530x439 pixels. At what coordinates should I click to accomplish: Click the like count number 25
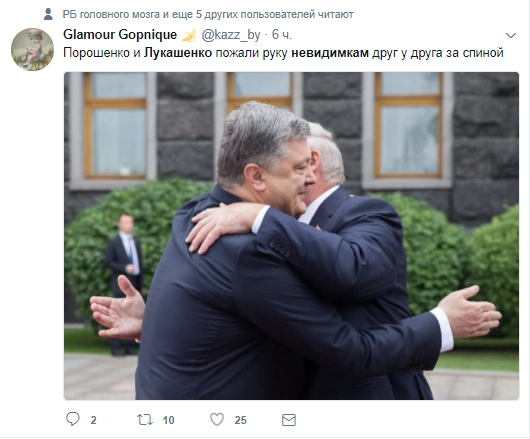240,420
